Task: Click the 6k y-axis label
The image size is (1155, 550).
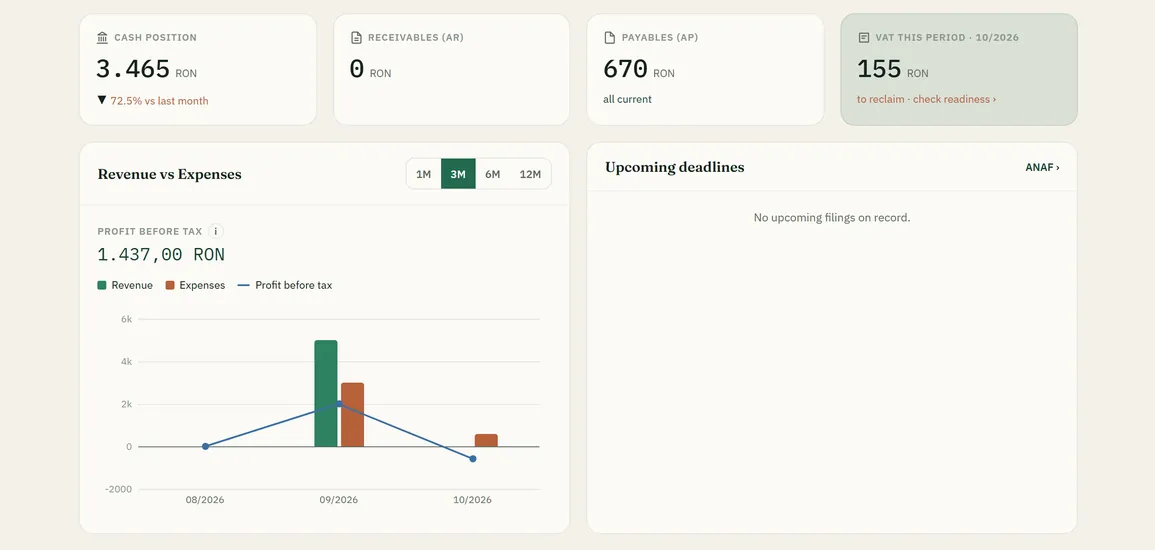Action: (x=127, y=320)
